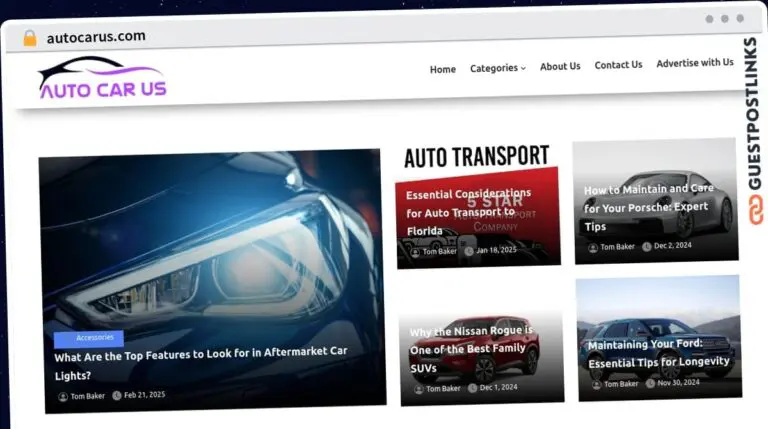Viewport: 768px width, 429px height.
Task: Open the Home menu item
Action: pyautogui.click(x=442, y=69)
